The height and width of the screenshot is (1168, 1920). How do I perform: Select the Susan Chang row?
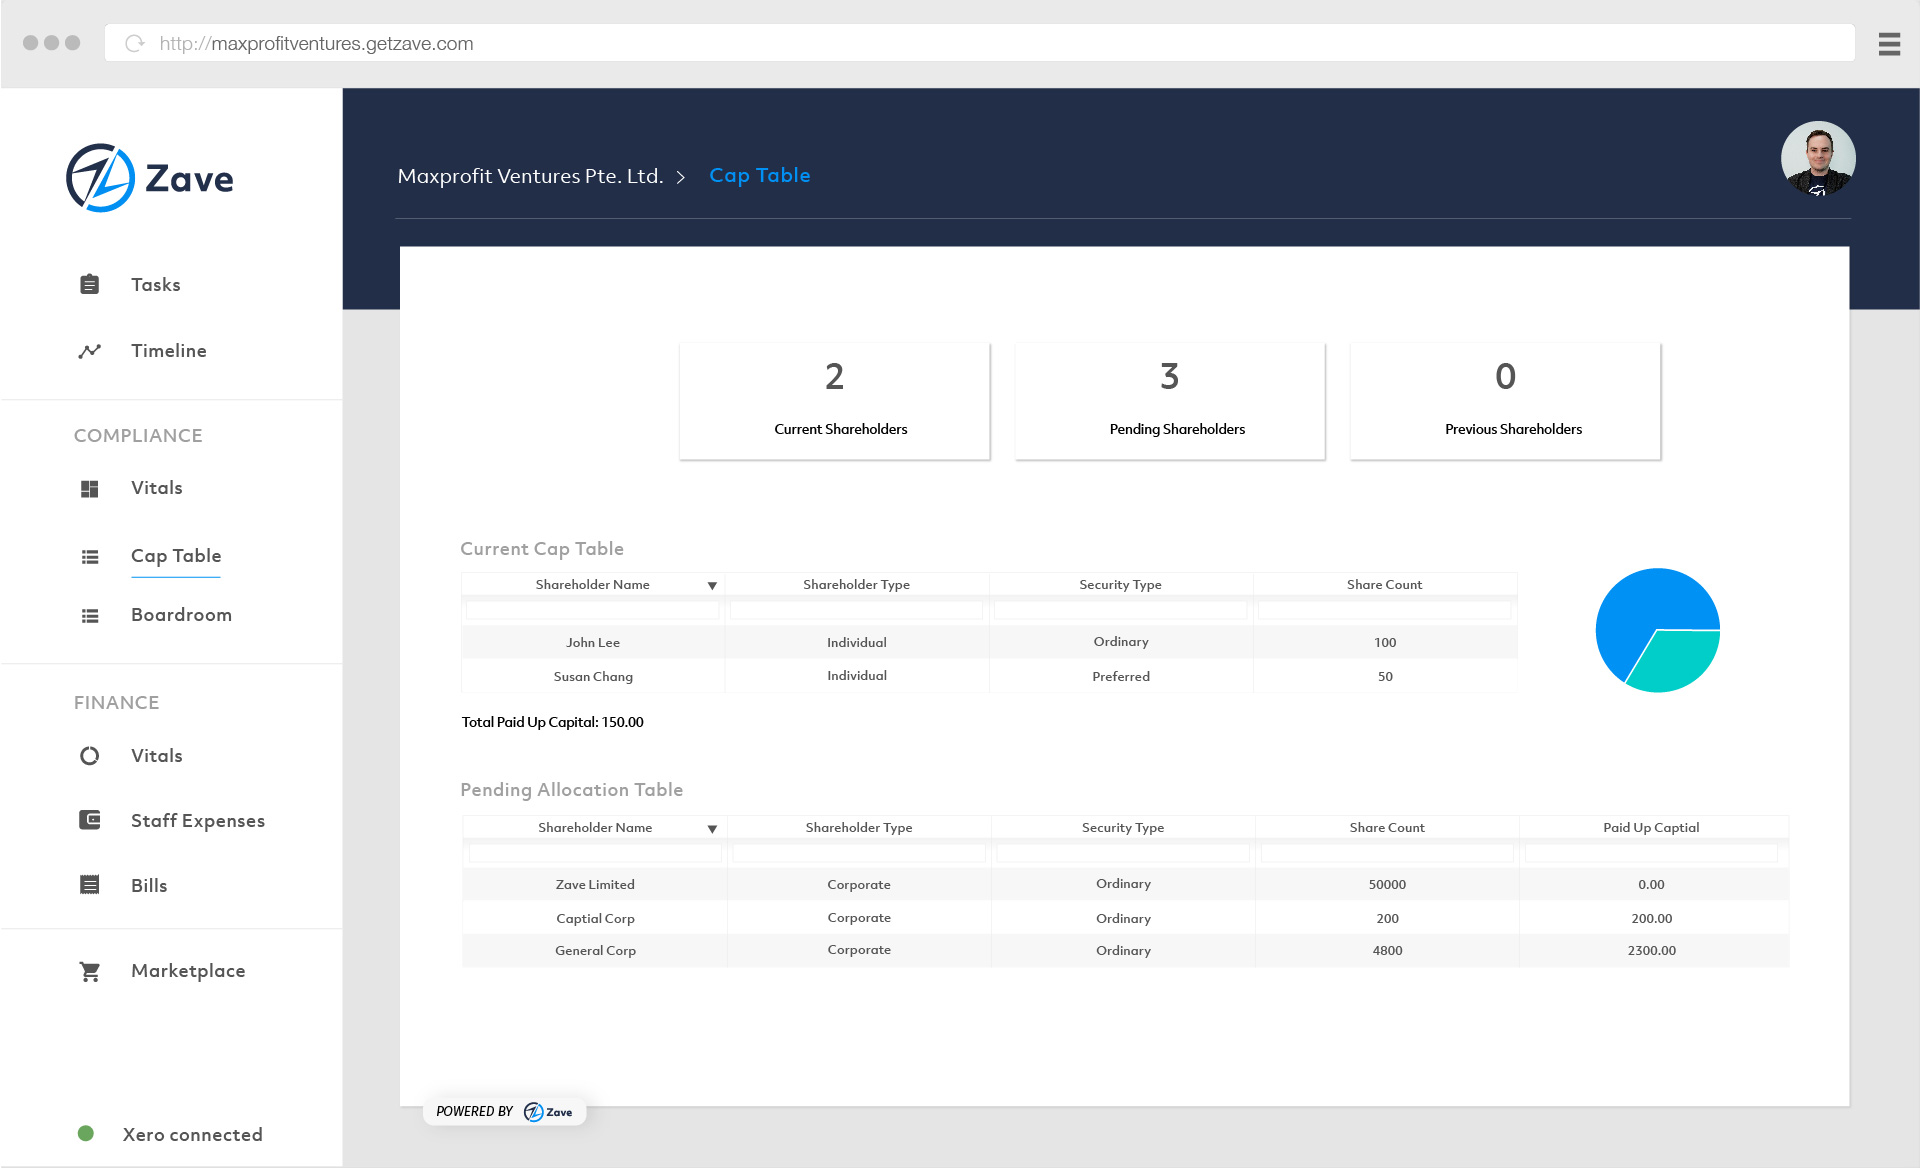(x=989, y=676)
